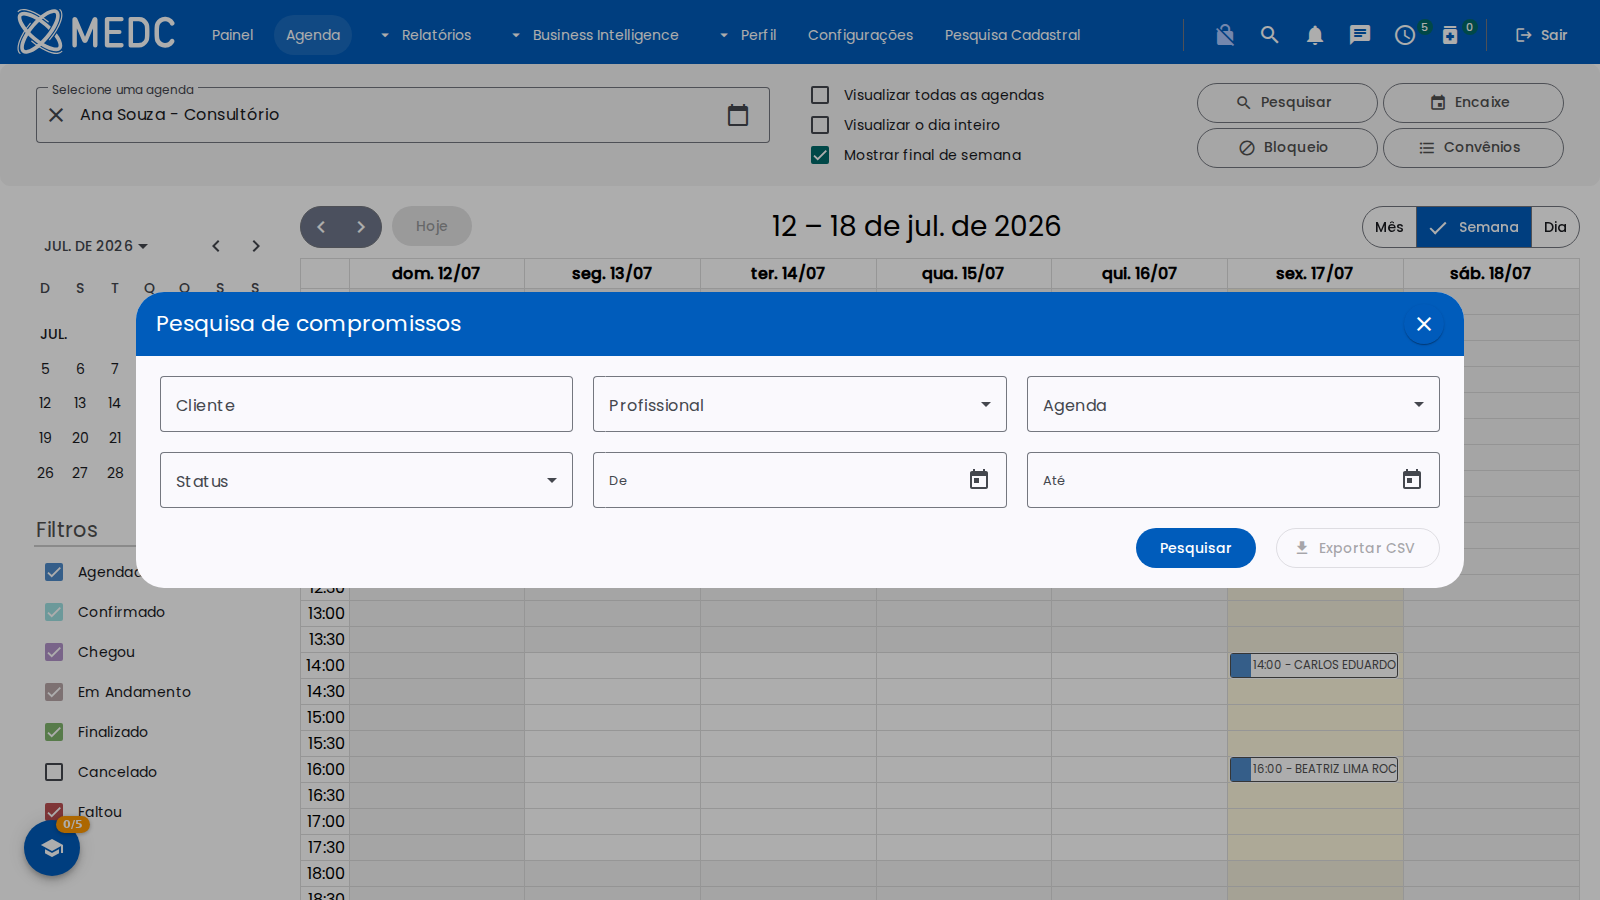This screenshot has height=900, width=1600.
Task: Open notifications bell icon
Action: 1315,35
